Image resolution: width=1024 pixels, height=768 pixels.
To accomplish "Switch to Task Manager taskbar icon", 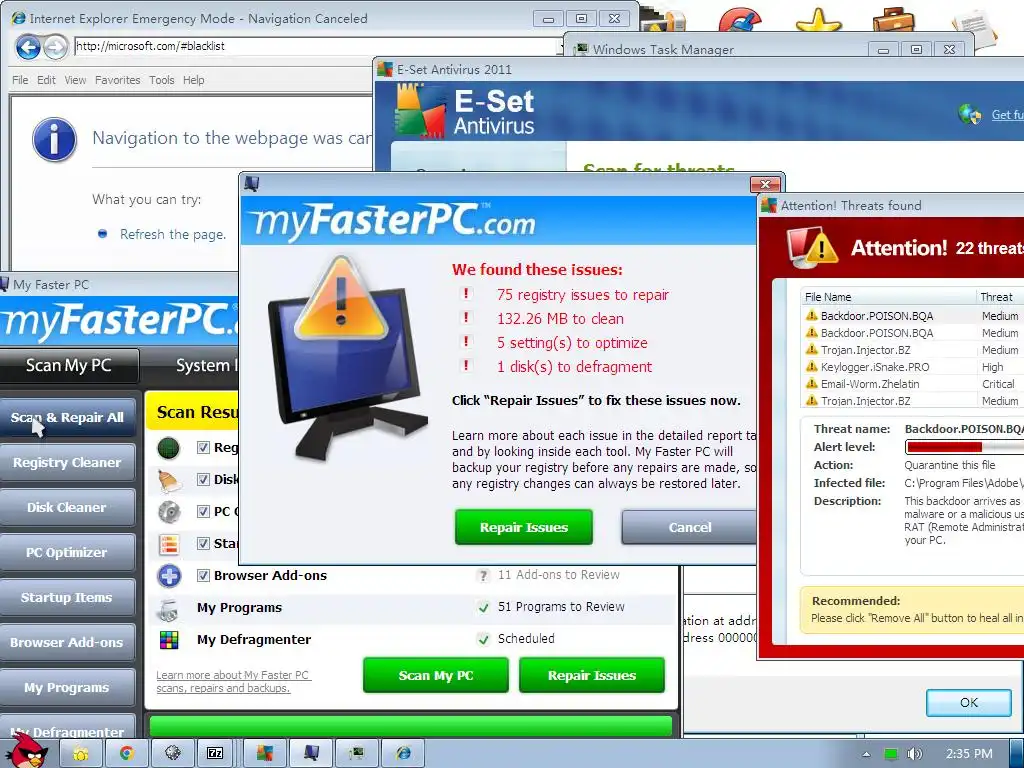I will coord(357,753).
